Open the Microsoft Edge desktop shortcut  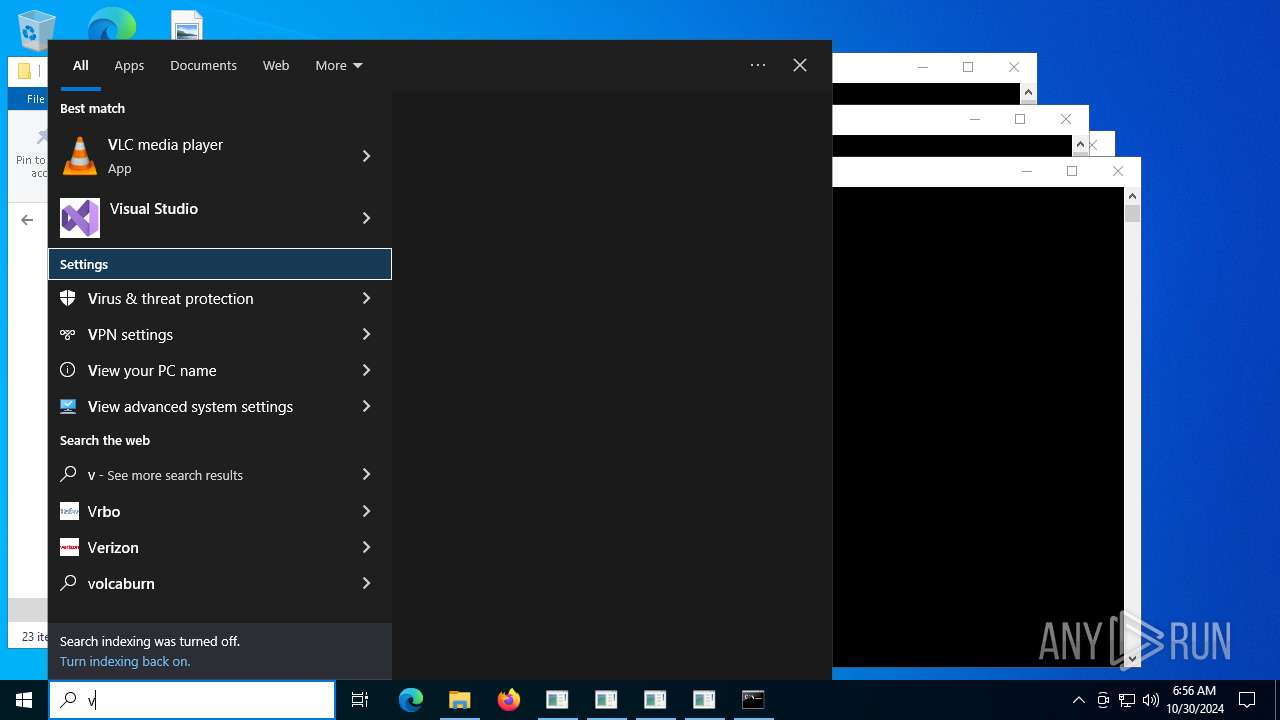pos(112,25)
